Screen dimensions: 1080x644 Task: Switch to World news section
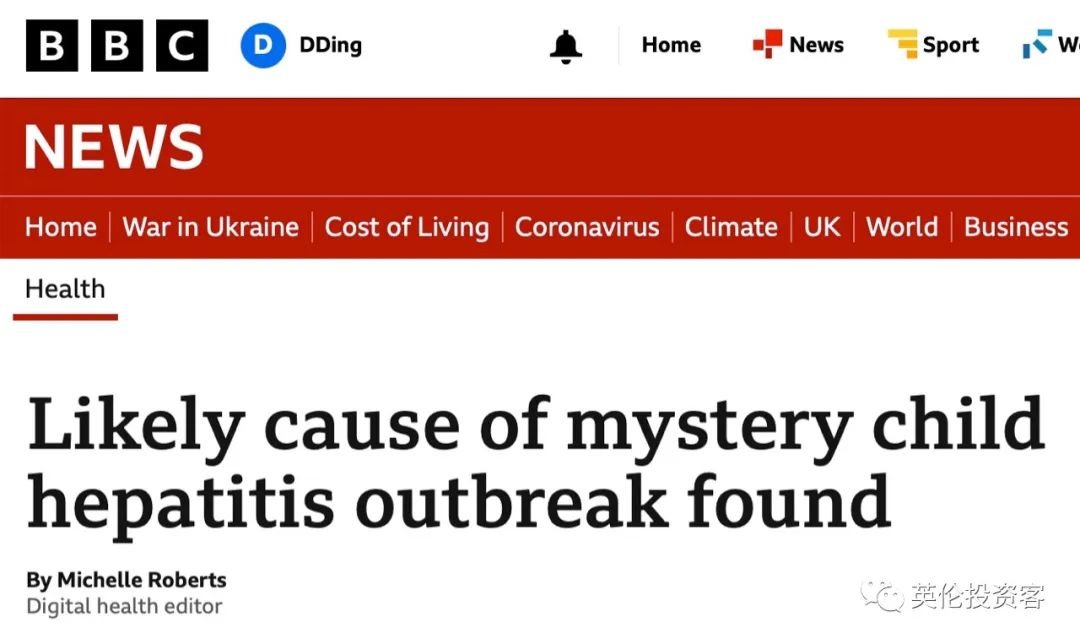[902, 227]
